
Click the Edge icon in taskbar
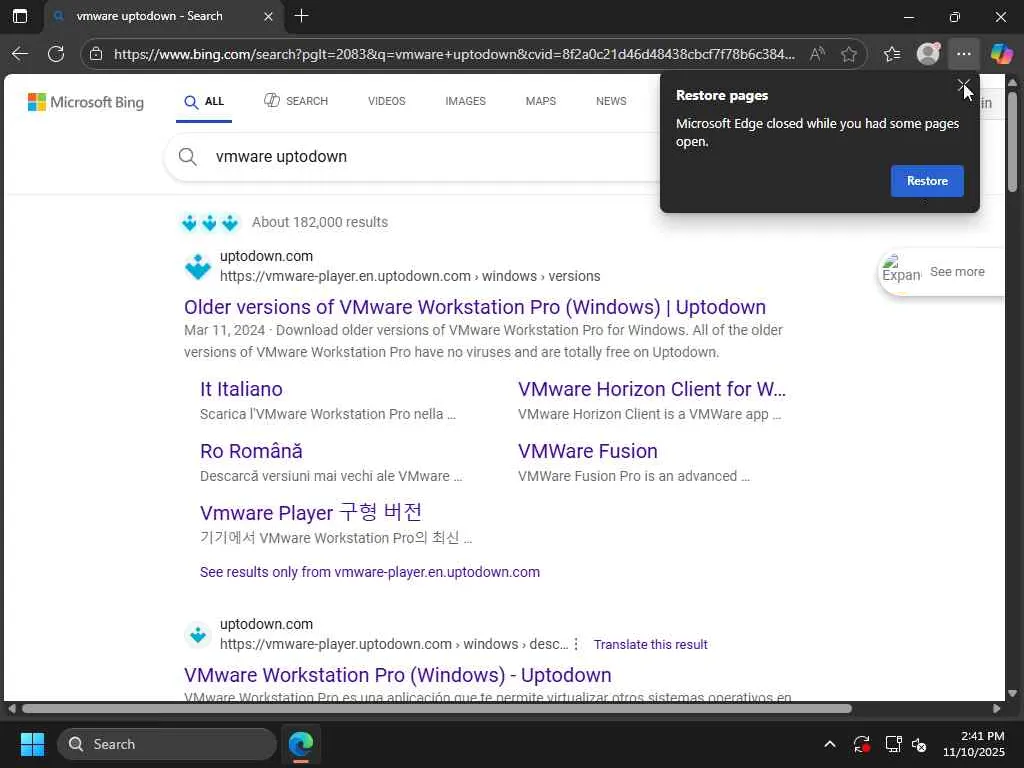point(300,744)
